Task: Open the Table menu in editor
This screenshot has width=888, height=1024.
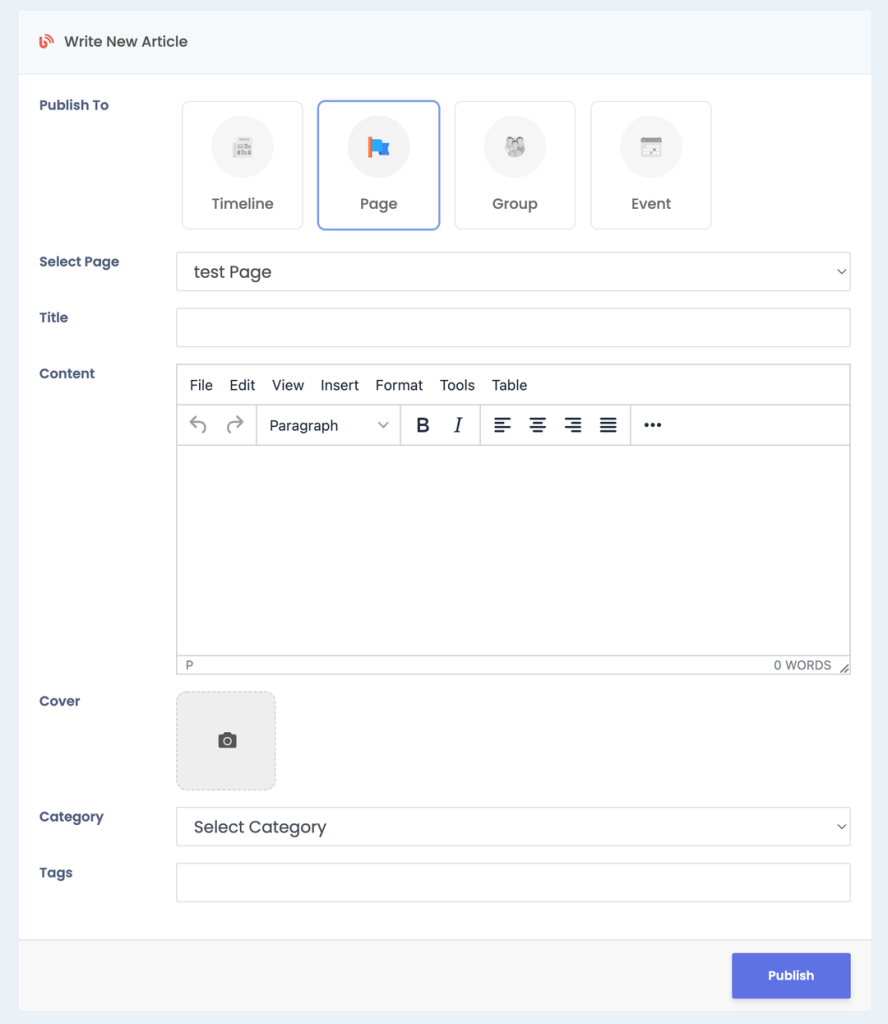Action: [509, 385]
